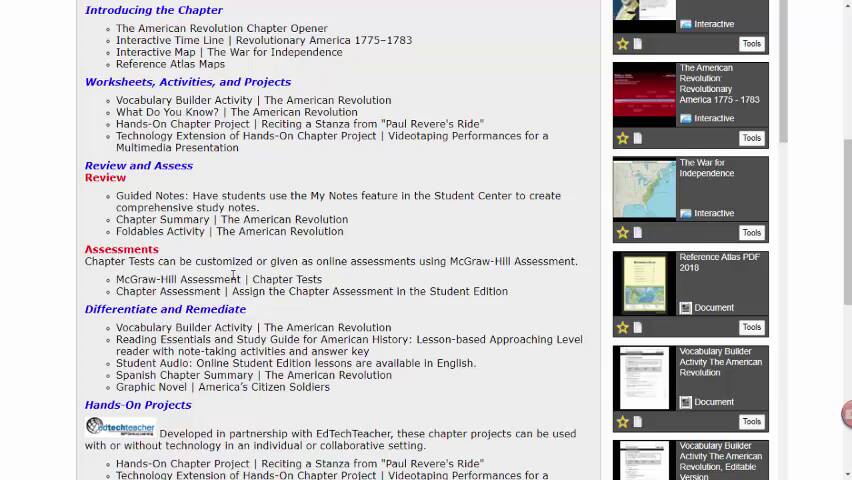Image resolution: width=852 pixels, height=480 pixels.
Task: Open The War for Independence map thumbnail
Action: point(644,190)
